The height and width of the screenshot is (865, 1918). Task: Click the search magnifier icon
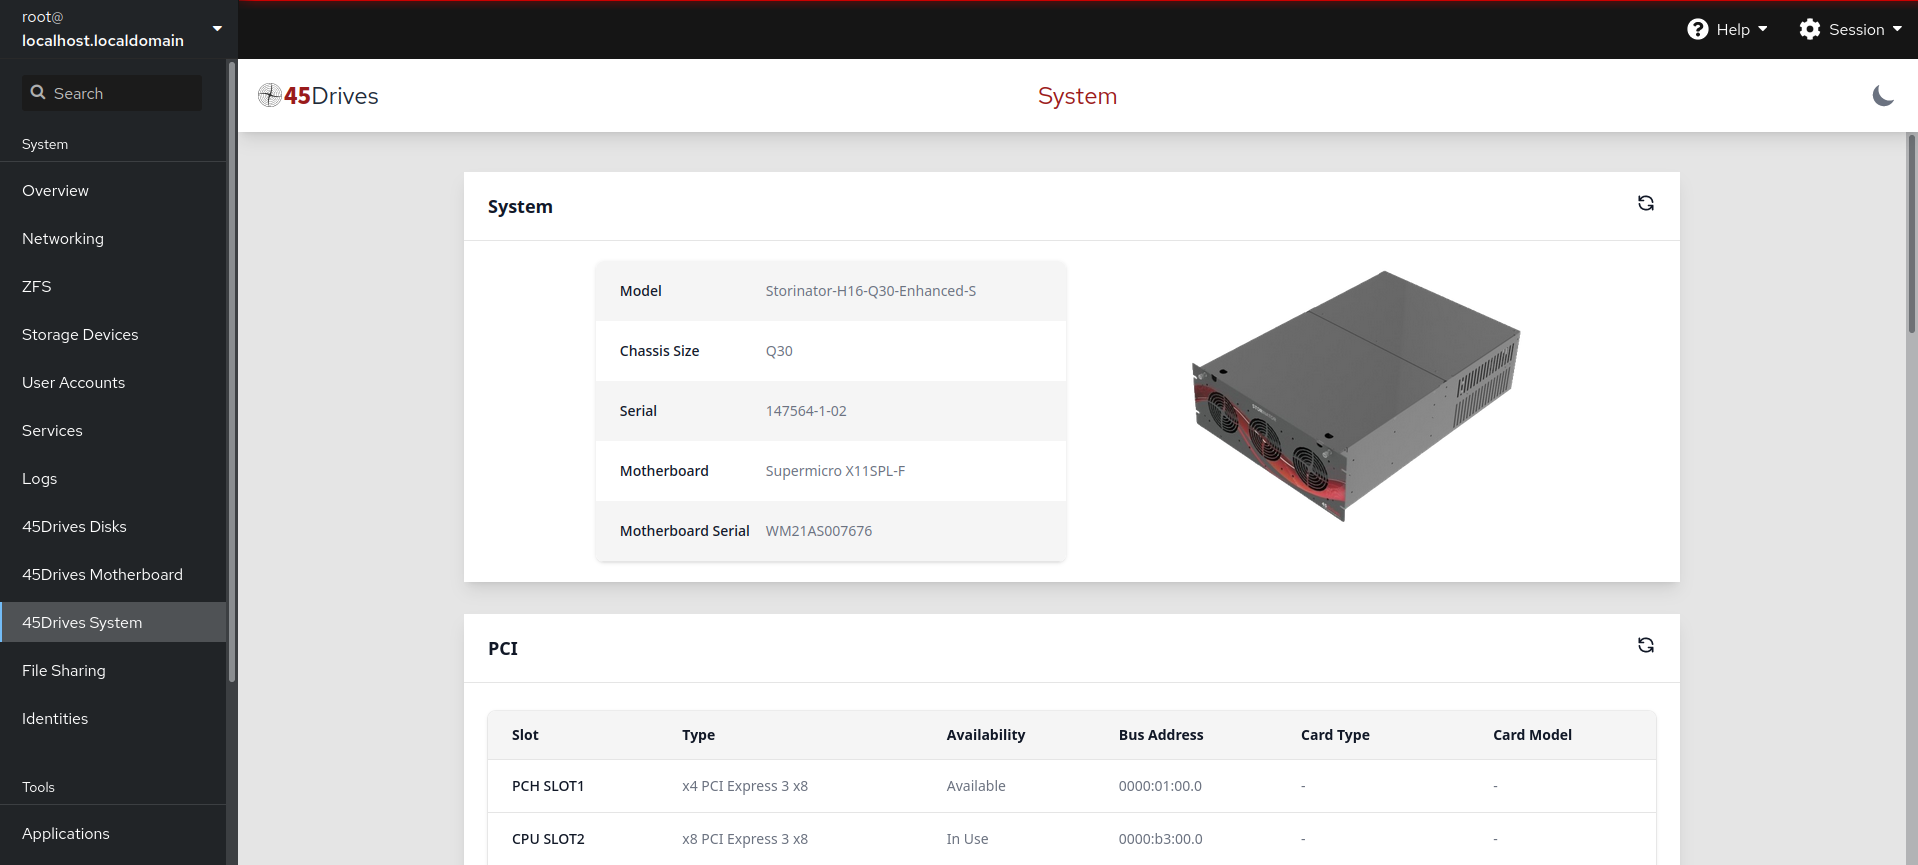(x=38, y=93)
